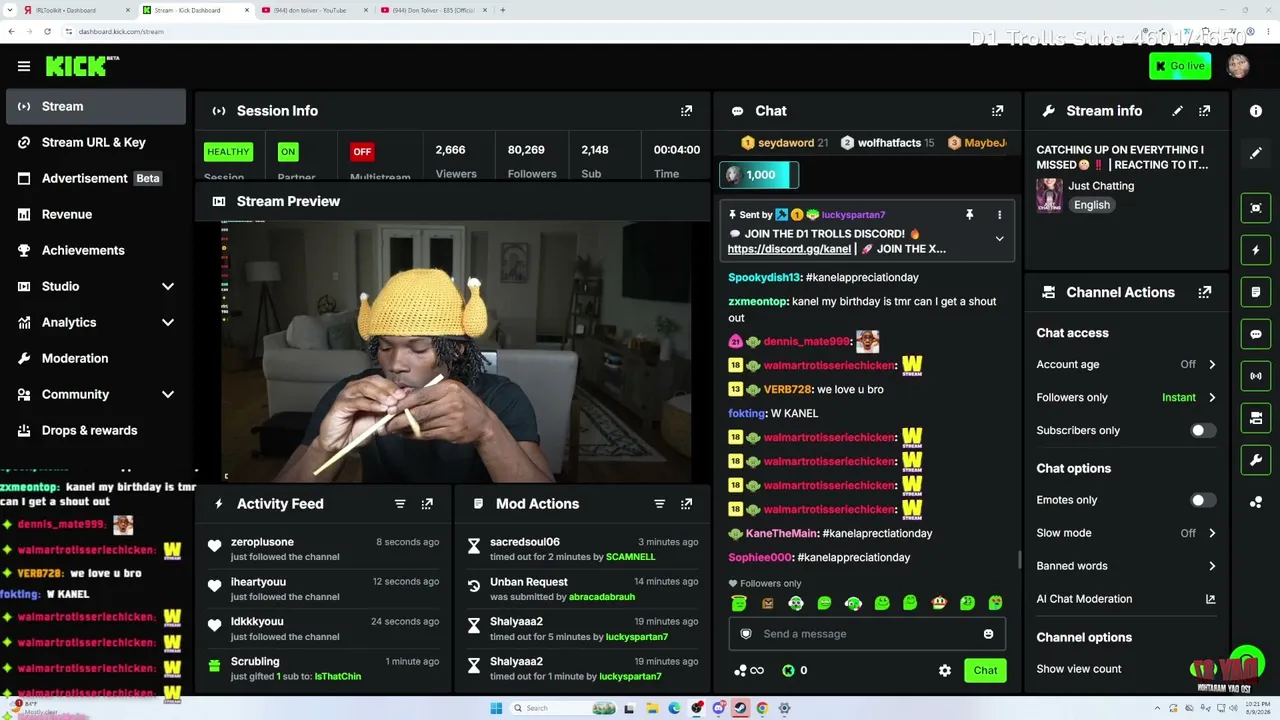Switch to the don toliver YouTube tab

pos(314,10)
